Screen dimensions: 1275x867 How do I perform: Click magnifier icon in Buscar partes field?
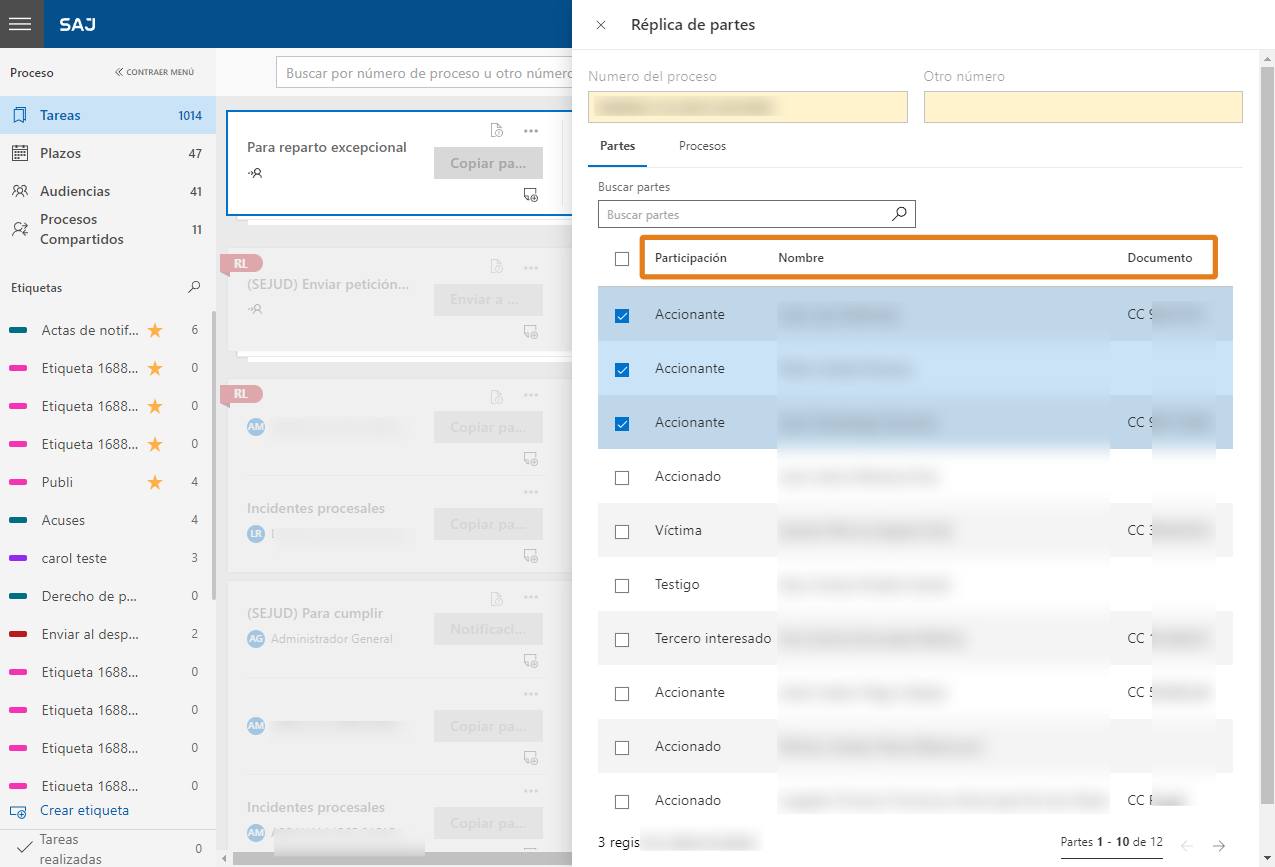[x=899, y=214]
